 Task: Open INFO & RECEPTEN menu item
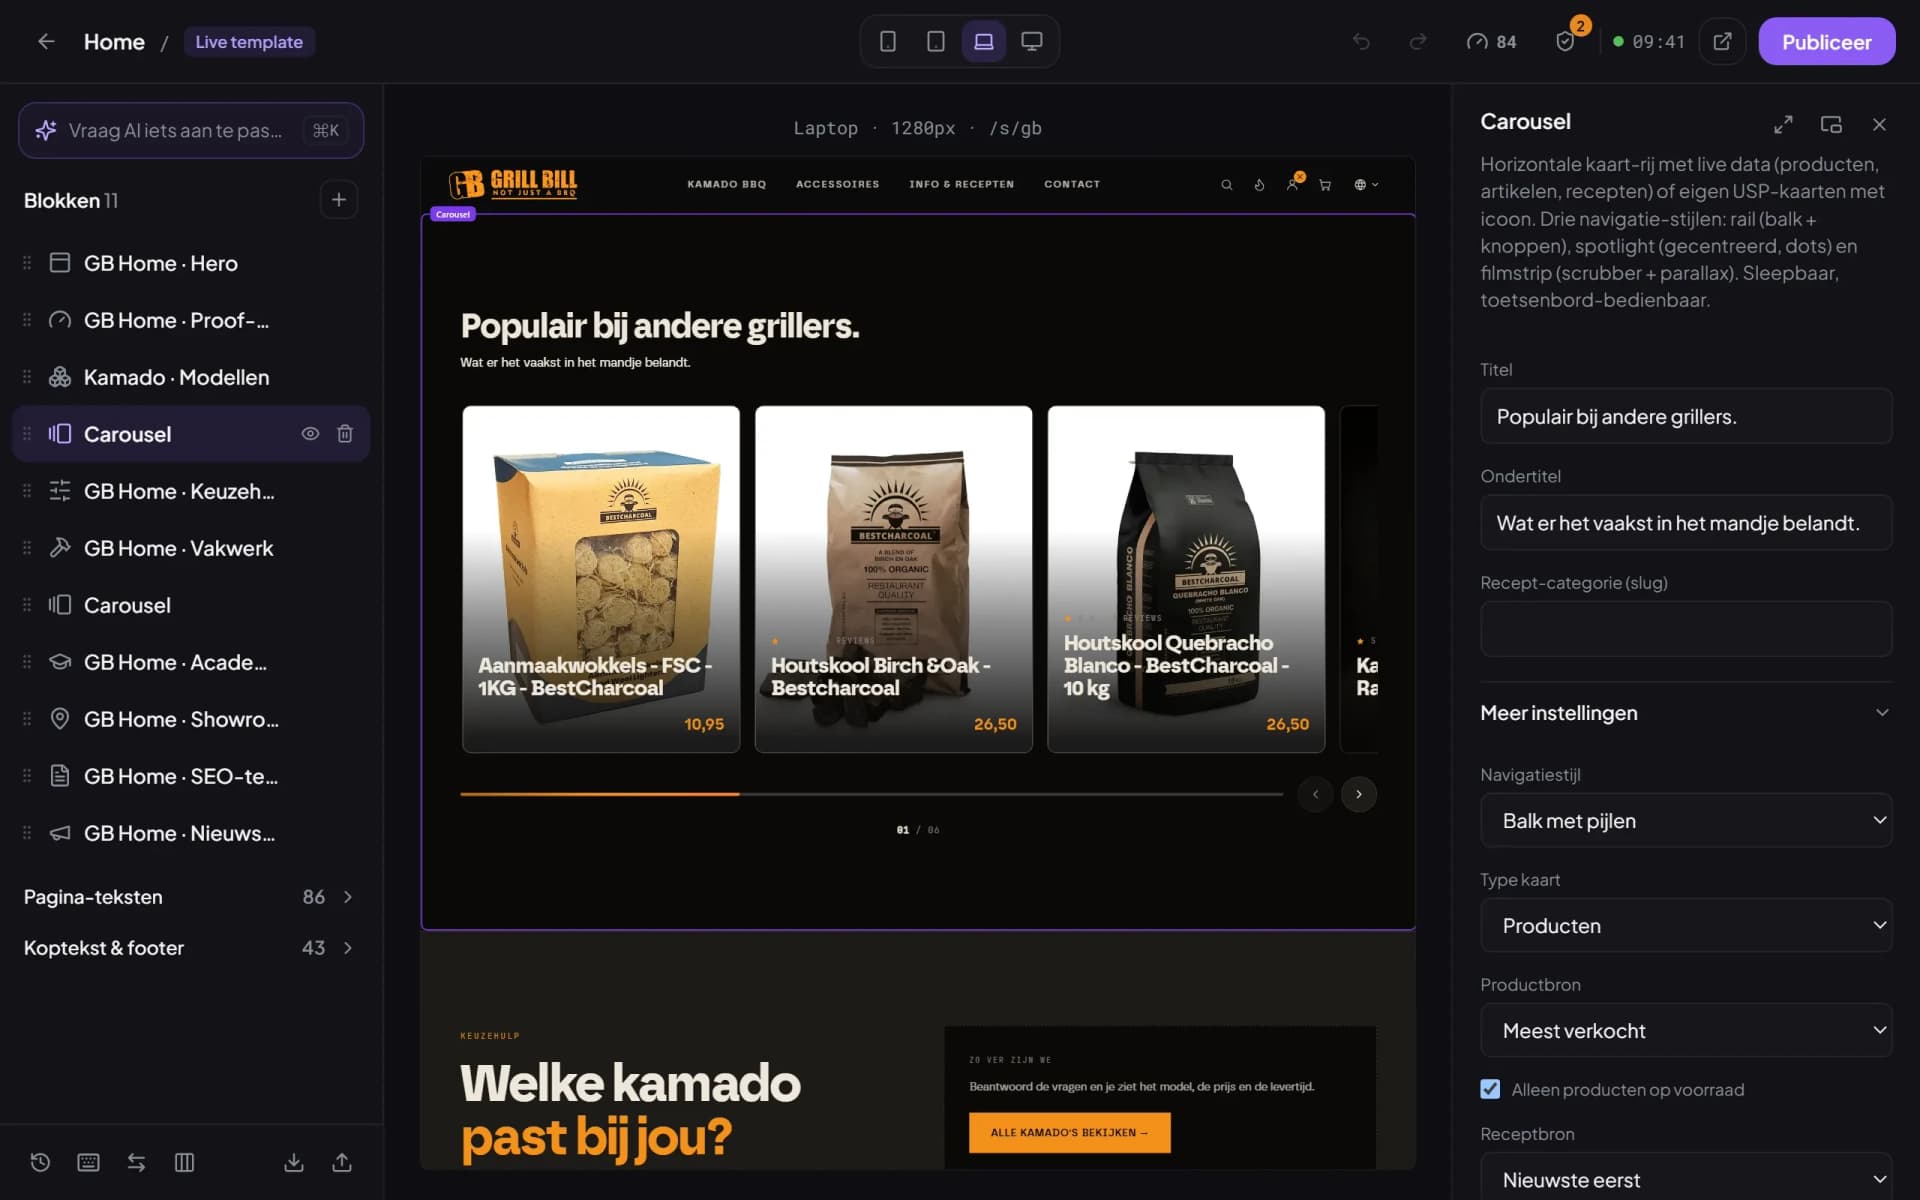click(x=961, y=184)
